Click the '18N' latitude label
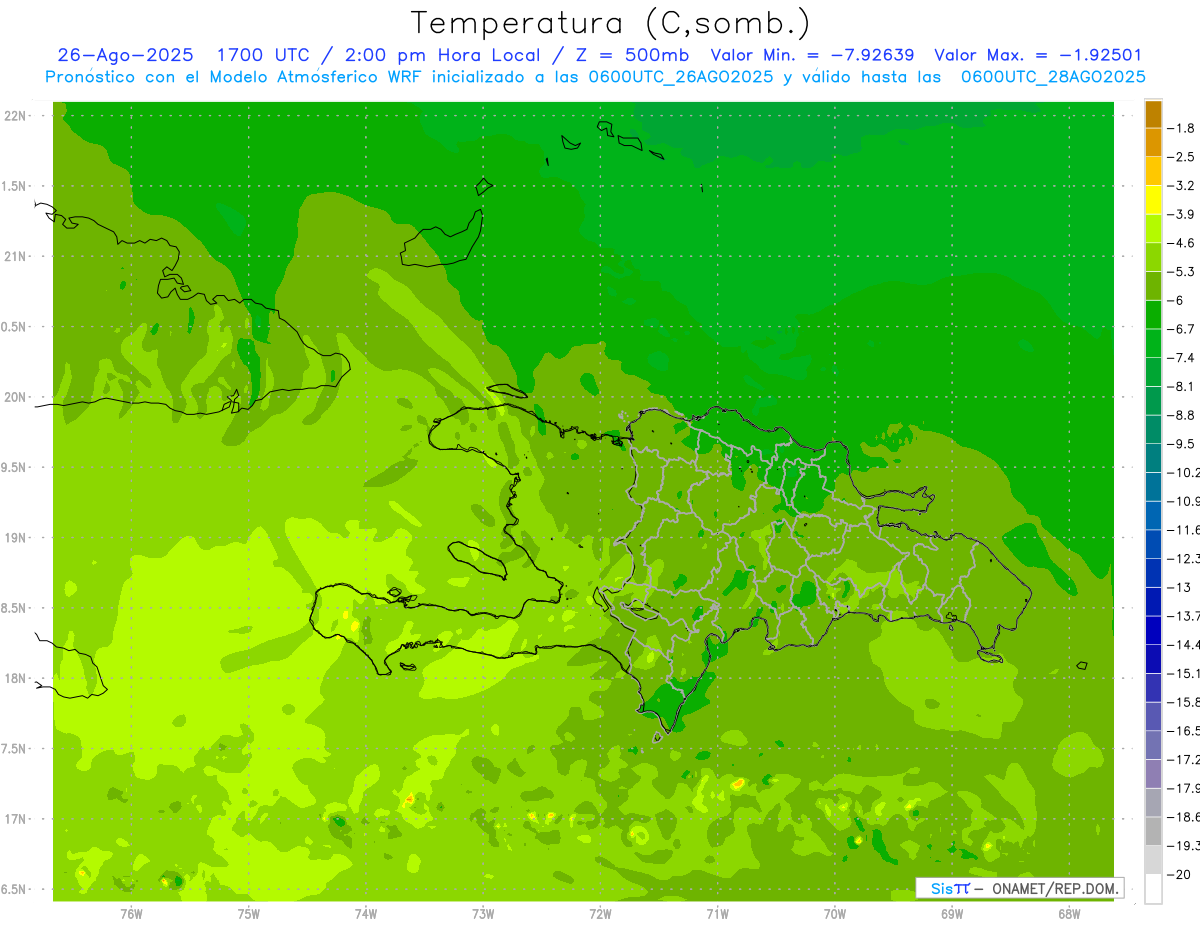 click(x=15, y=679)
